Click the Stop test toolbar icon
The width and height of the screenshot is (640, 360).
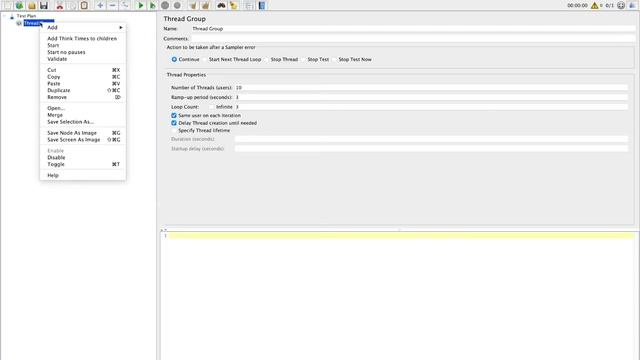[165, 5]
